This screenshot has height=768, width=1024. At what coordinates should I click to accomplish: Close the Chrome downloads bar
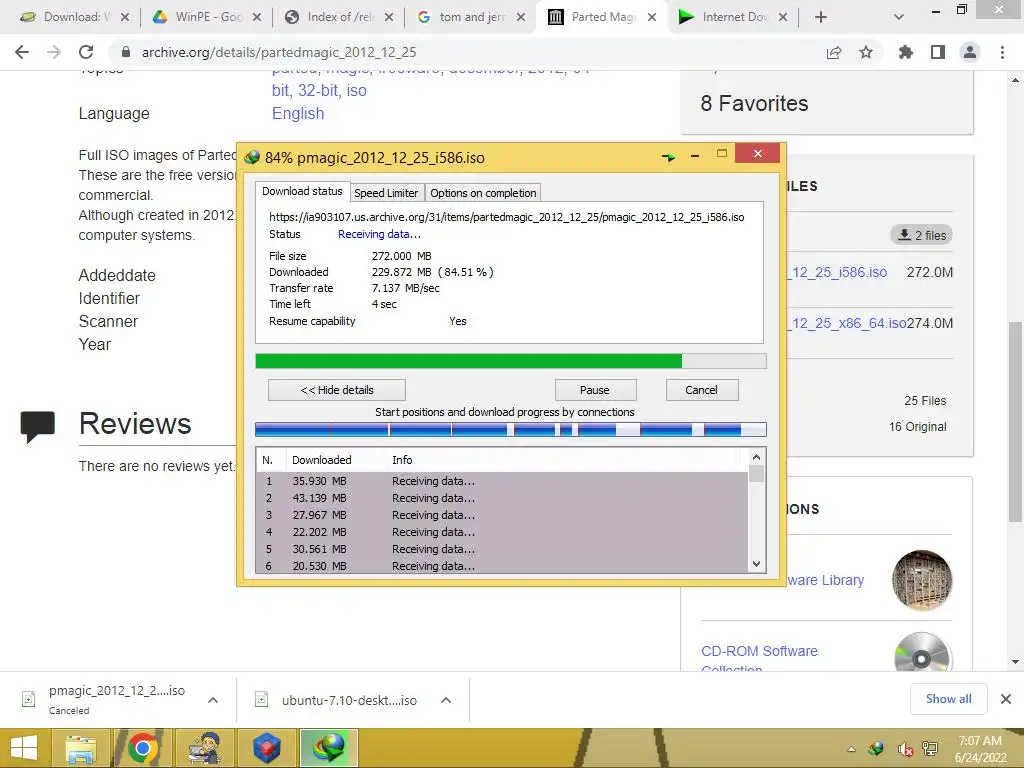pyautogui.click(x=1006, y=699)
